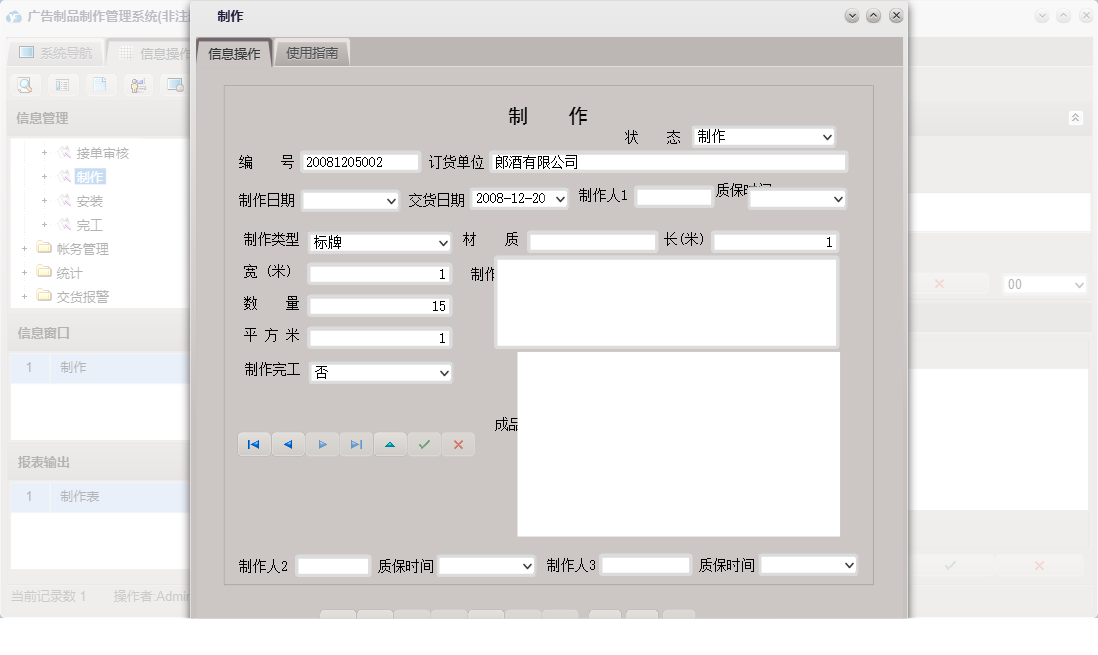This screenshot has width=1098, height=655.
Task: Select the search icon in the toolbar
Action: click(25, 85)
